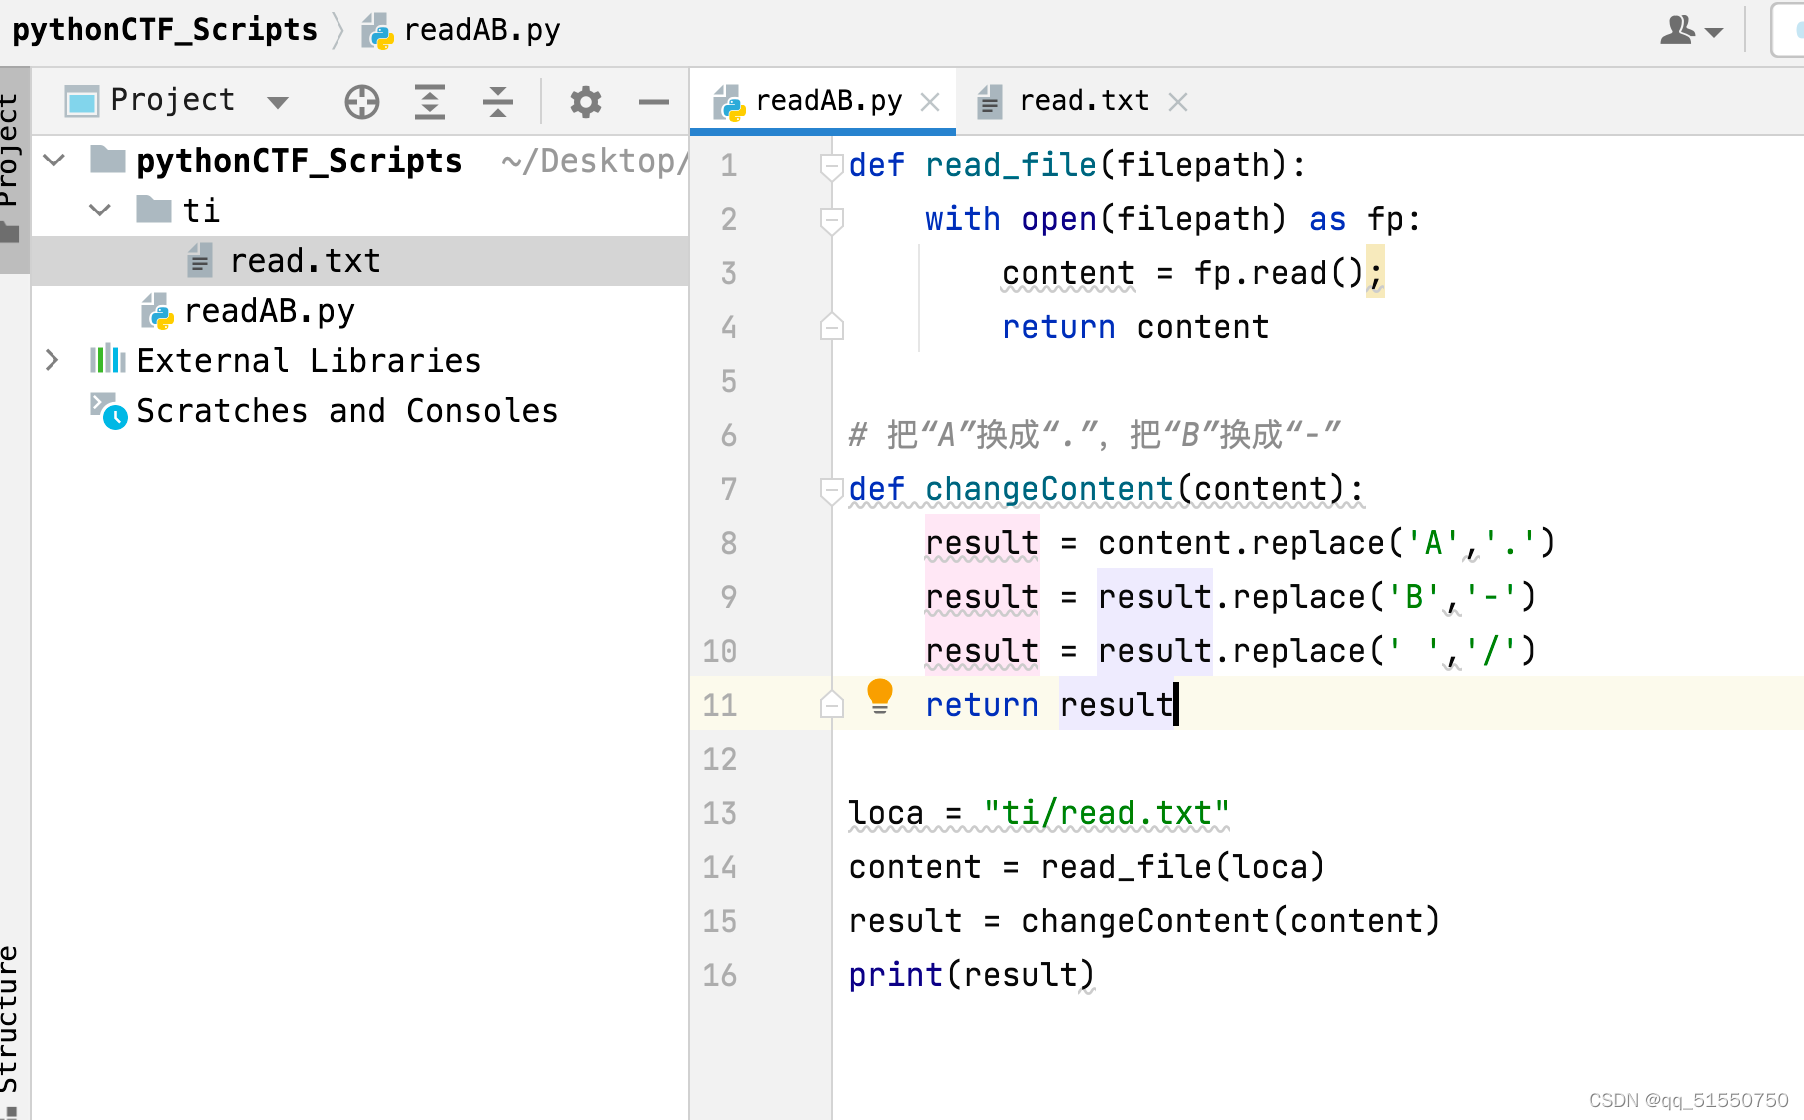Click fold end marker on line 11

(832, 705)
